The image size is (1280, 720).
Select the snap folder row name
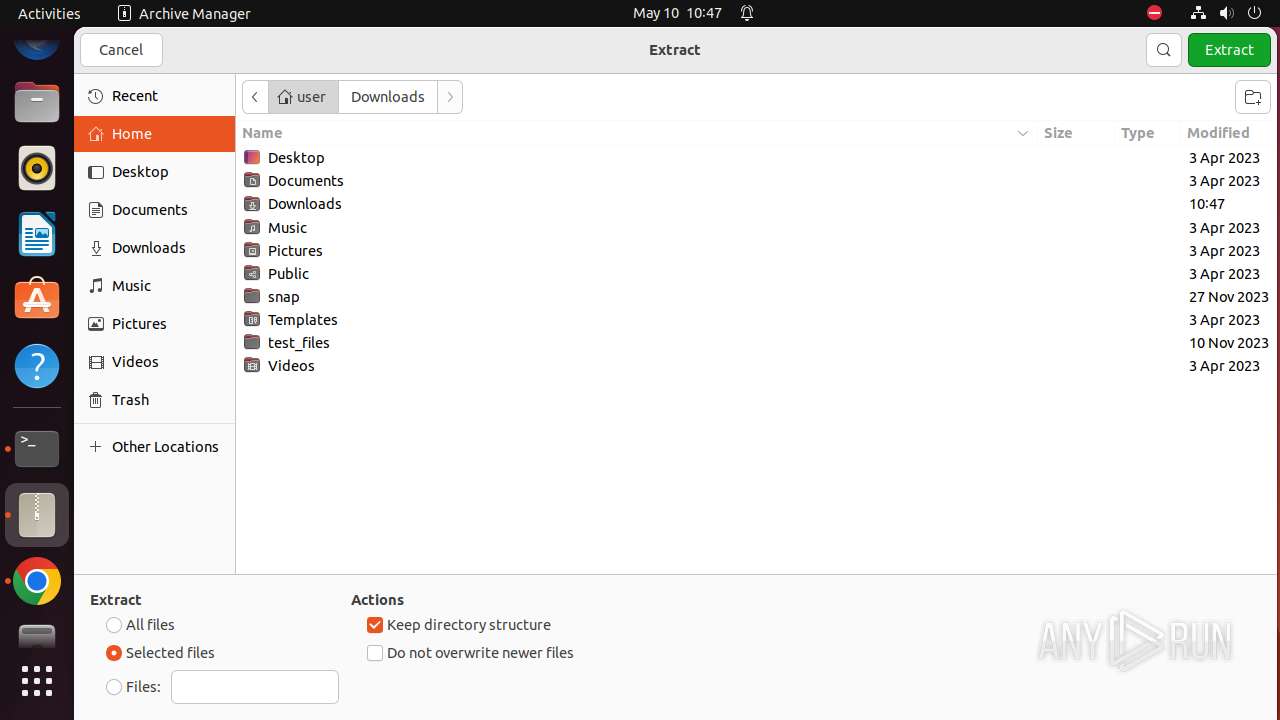tap(284, 297)
